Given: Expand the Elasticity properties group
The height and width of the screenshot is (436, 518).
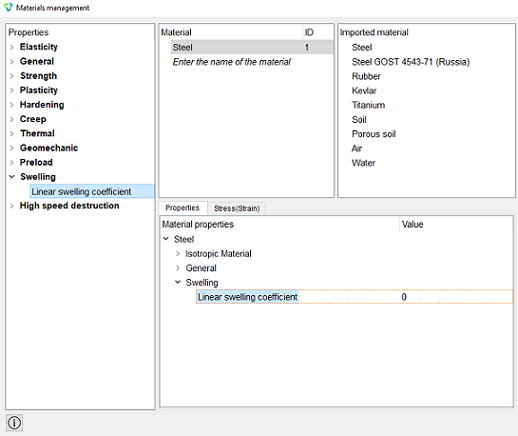Looking at the screenshot, I should pos(12,47).
